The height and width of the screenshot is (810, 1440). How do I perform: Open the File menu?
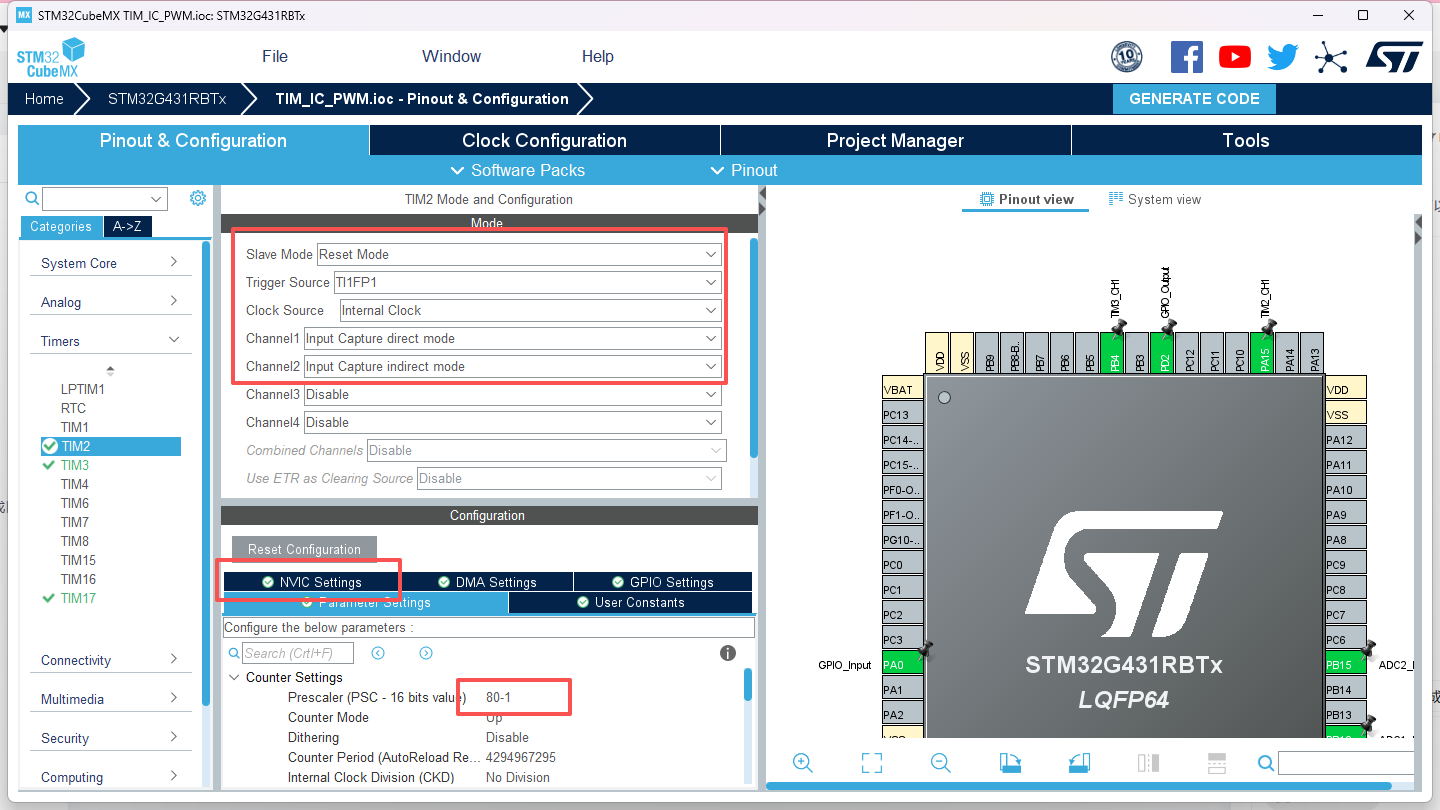(x=275, y=56)
